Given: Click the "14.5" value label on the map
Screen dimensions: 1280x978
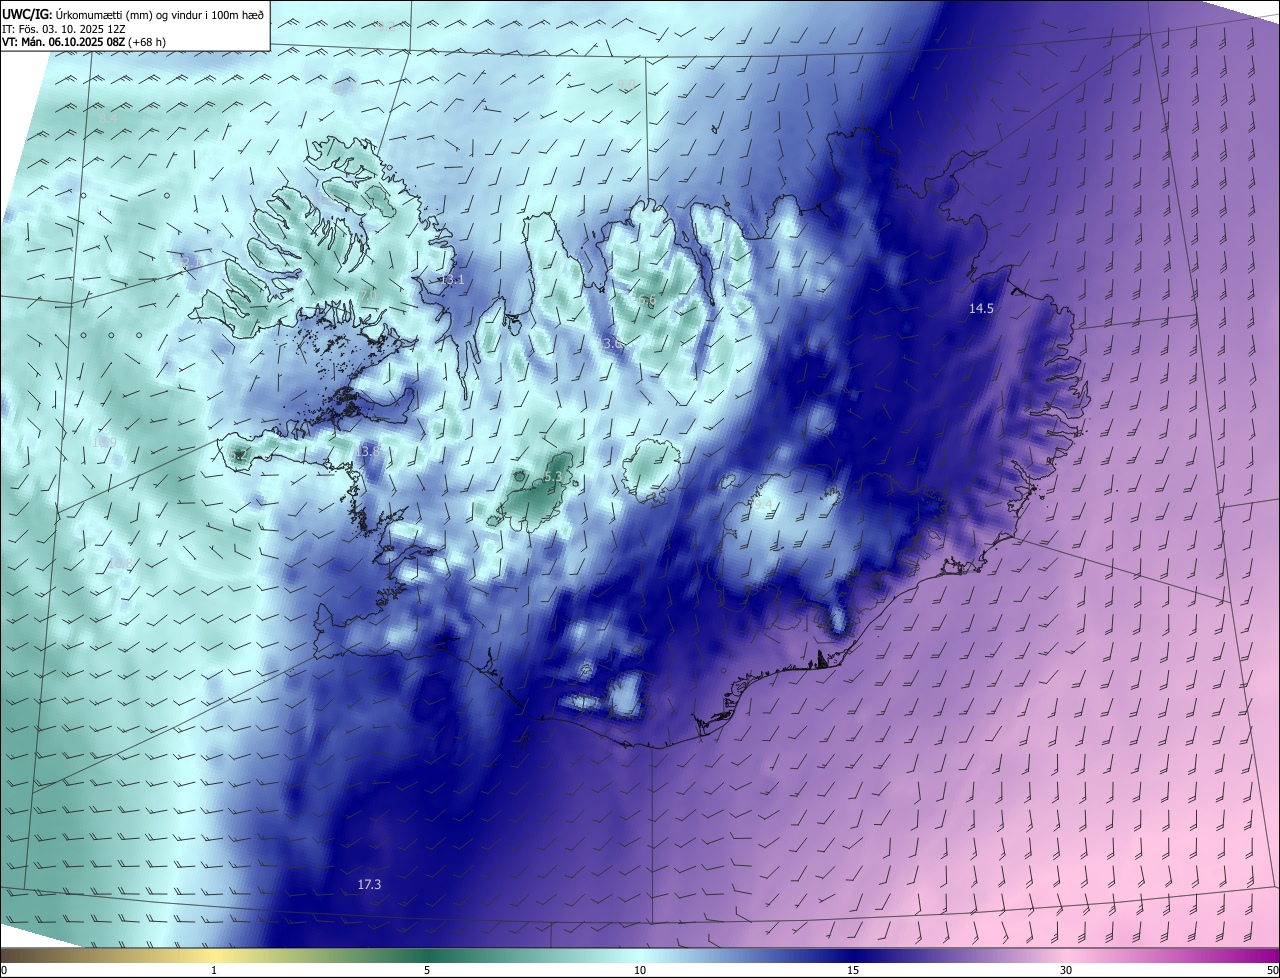Looking at the screenshot, I should pos(981,309).
